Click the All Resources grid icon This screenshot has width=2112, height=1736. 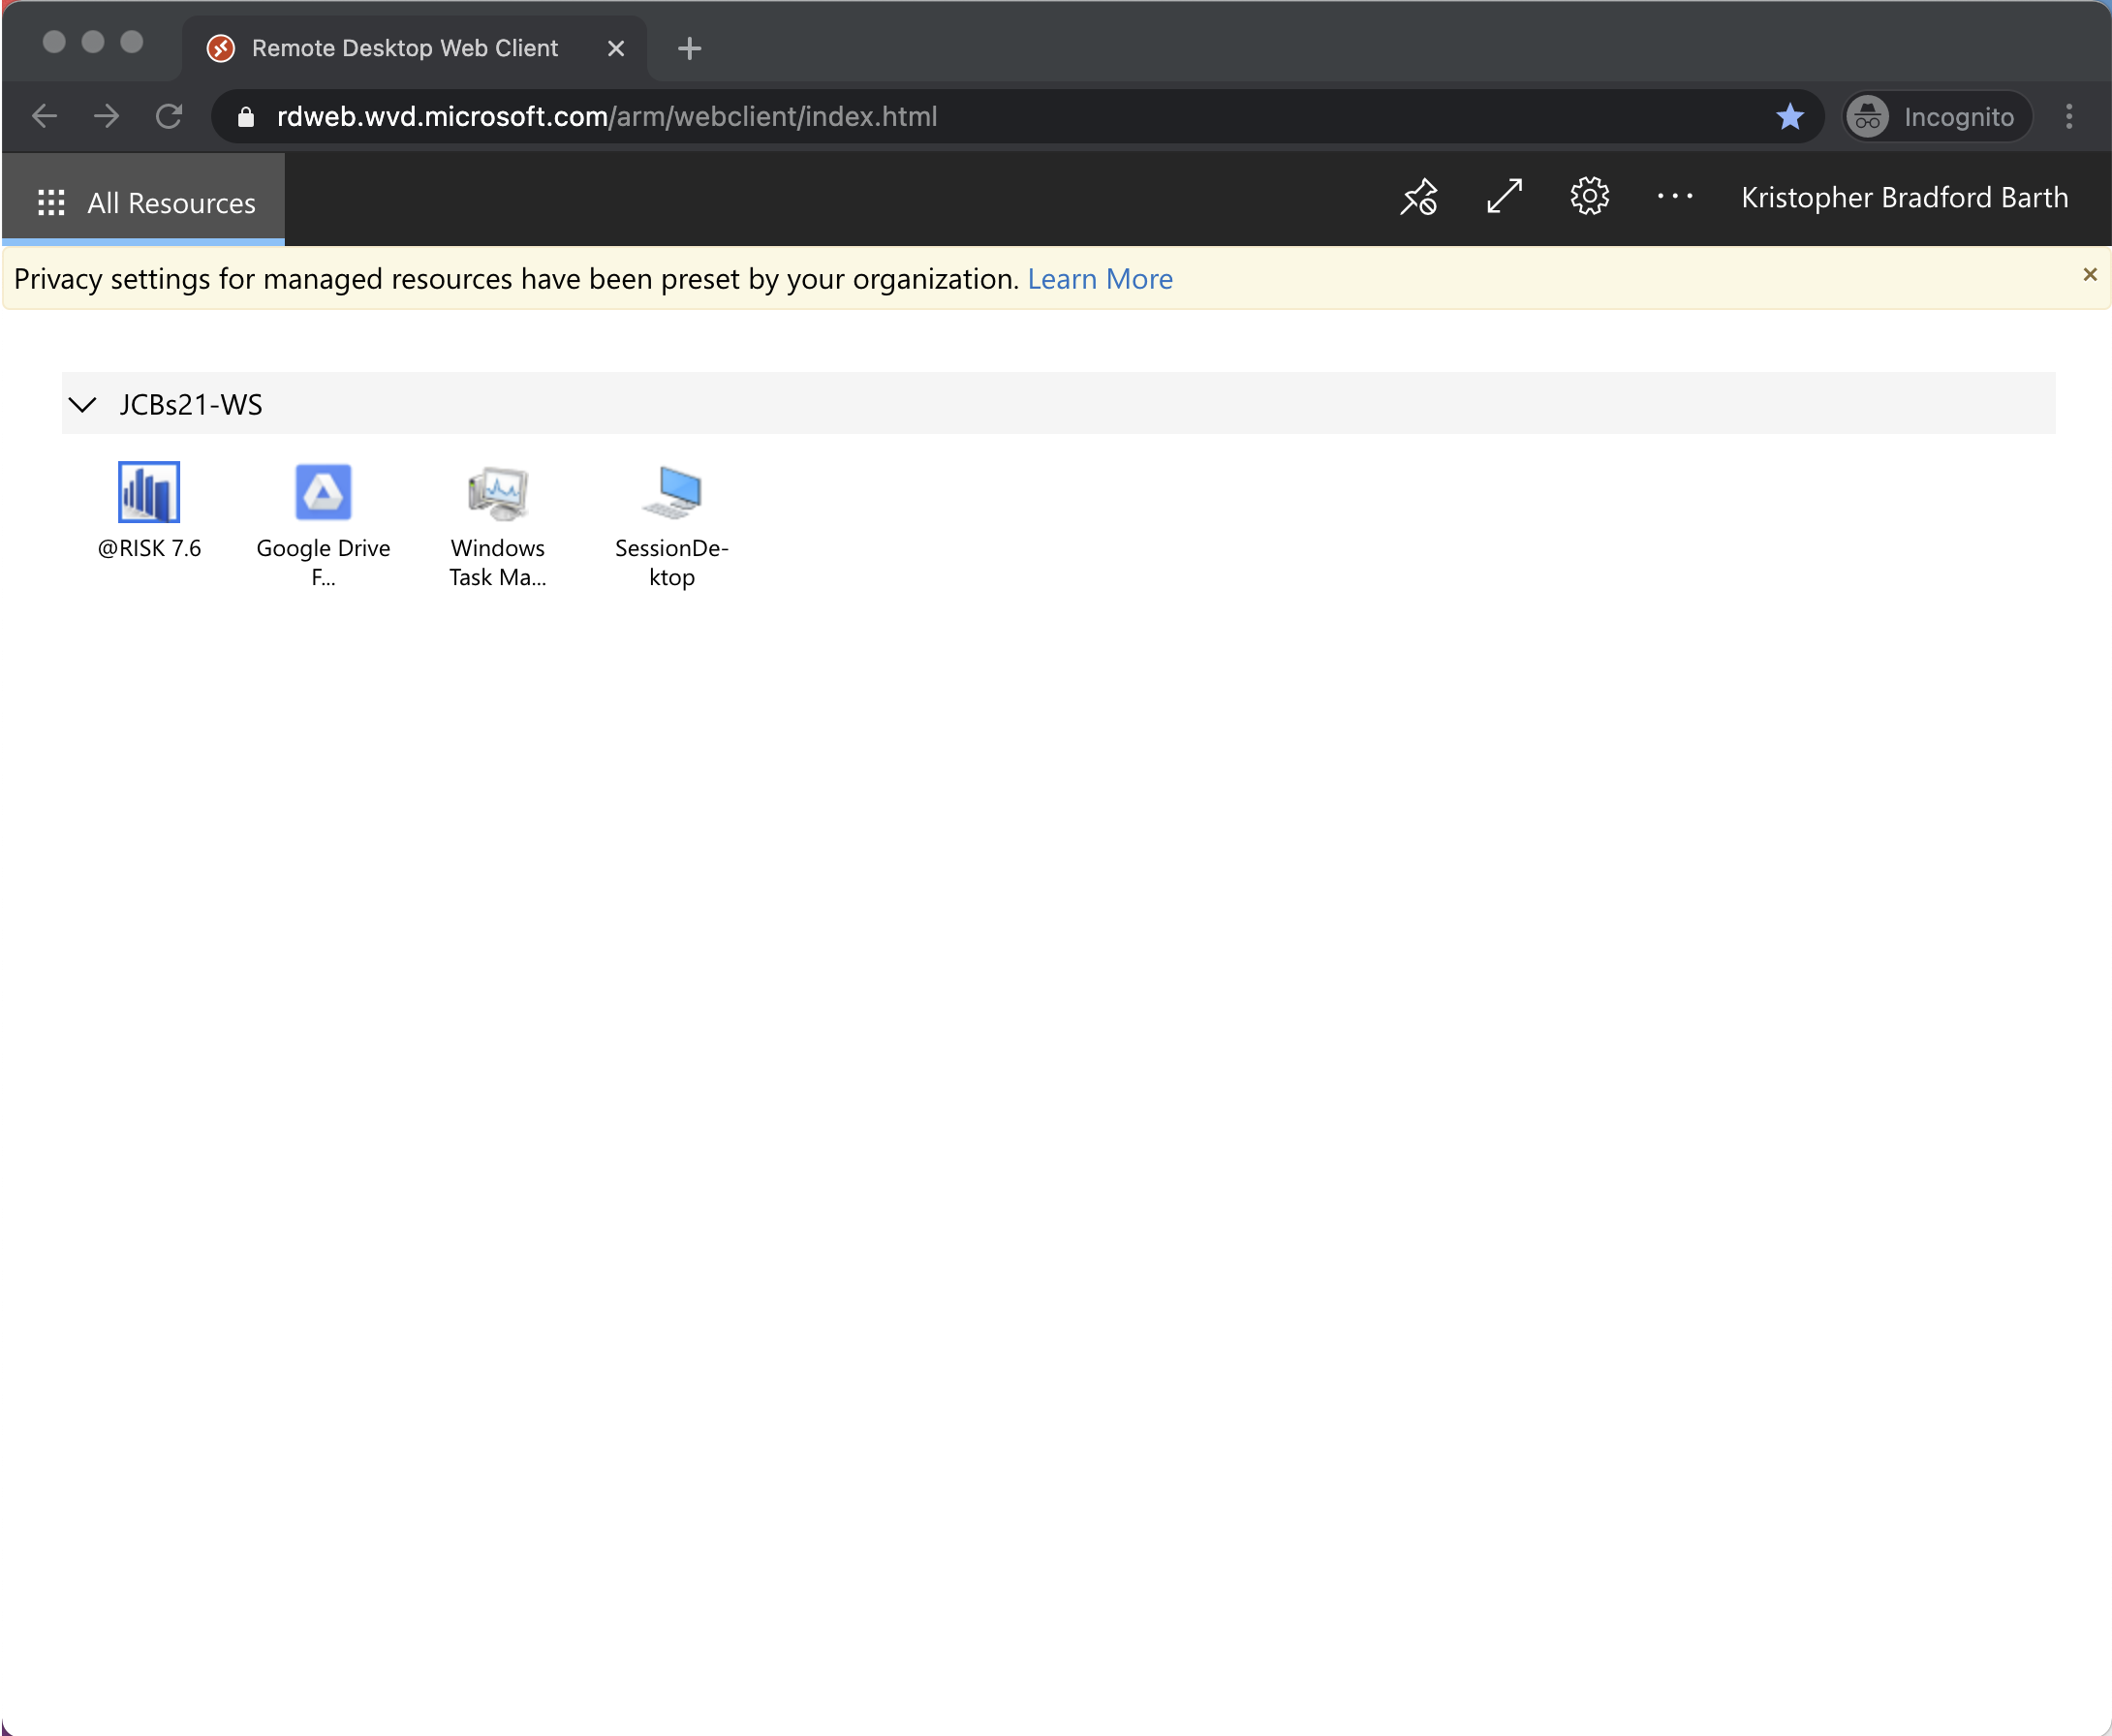(51, 203)
